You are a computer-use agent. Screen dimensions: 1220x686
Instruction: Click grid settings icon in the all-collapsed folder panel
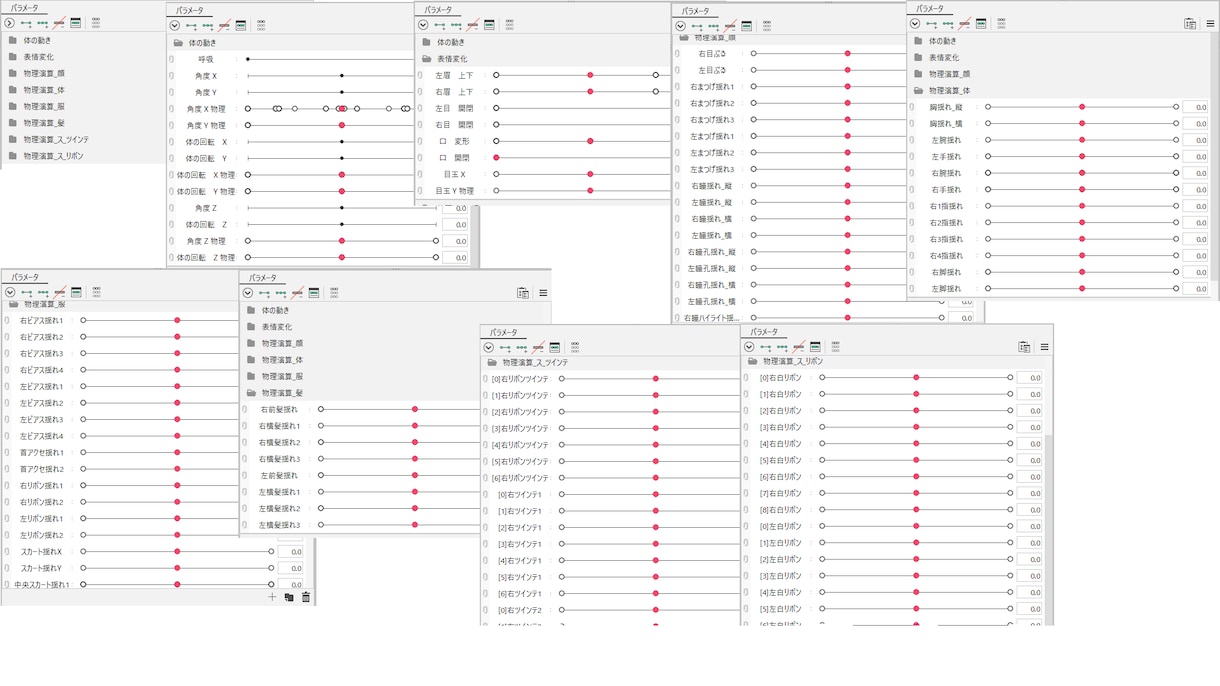[x=96, y=23]
